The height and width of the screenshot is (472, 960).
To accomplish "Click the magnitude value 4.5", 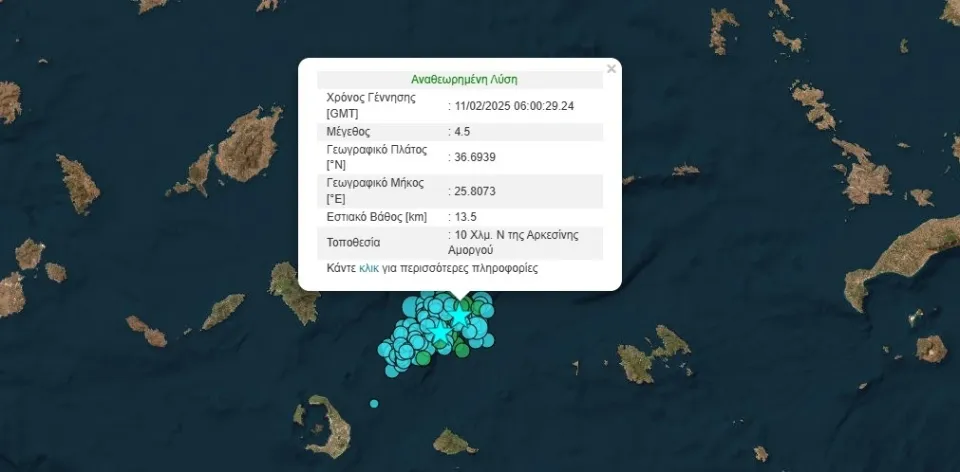I will pos(461,131).
